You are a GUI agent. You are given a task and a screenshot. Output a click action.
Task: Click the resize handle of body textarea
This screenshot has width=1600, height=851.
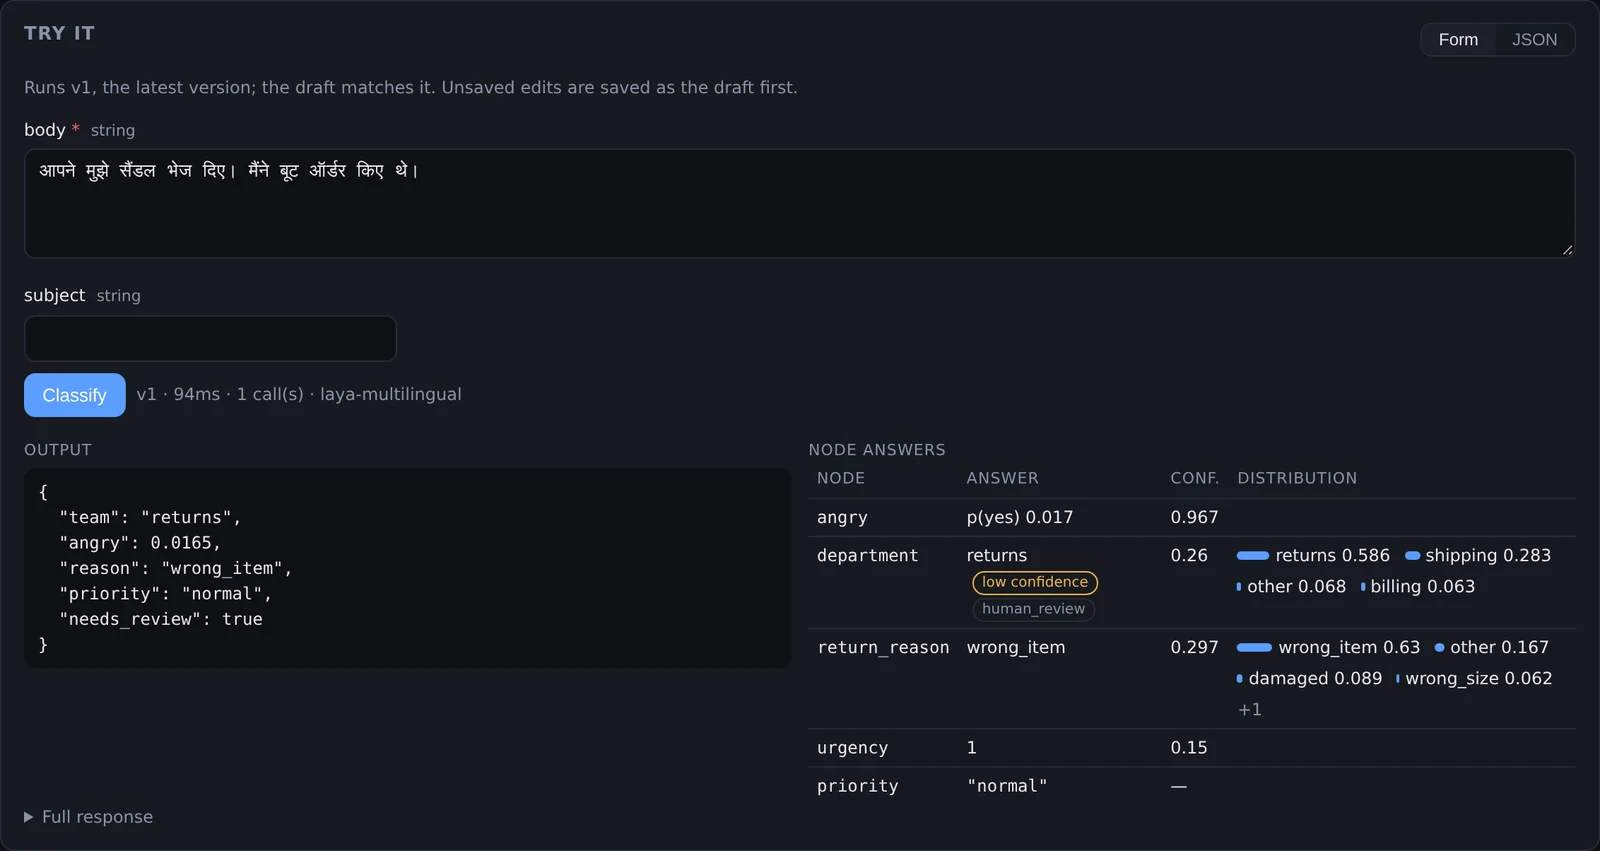(x=1567, y=250)
